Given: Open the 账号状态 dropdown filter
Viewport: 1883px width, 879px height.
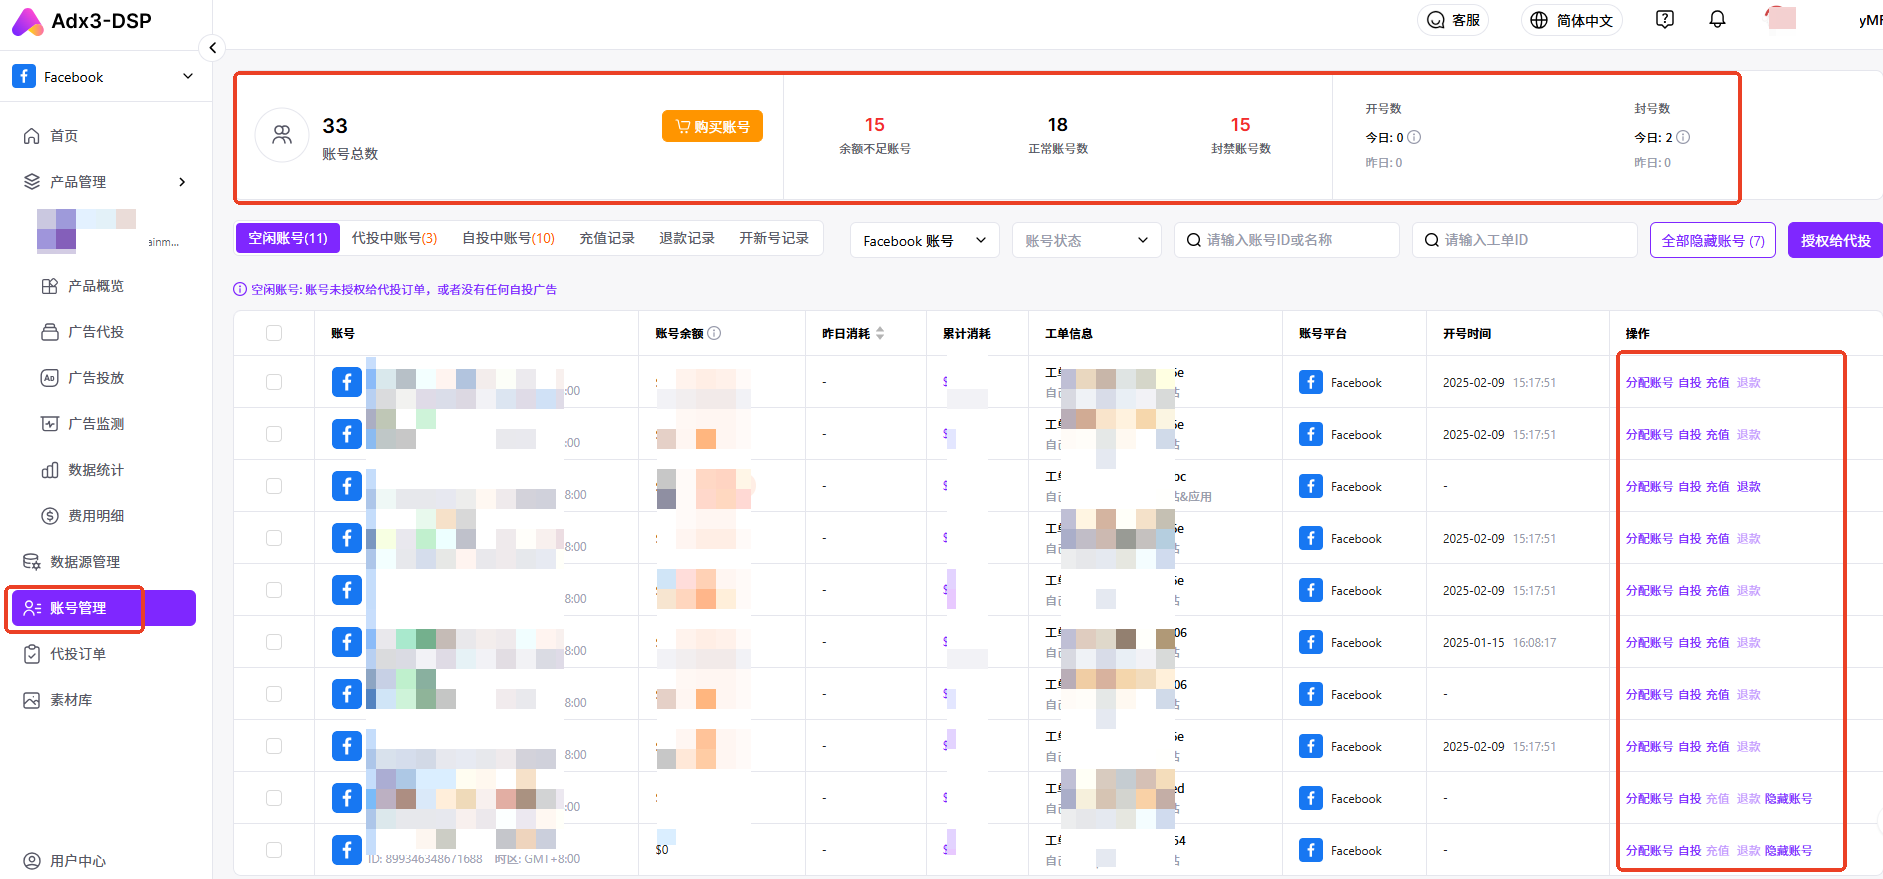Looking at the screenshot, I should (x=1086, y=240).
